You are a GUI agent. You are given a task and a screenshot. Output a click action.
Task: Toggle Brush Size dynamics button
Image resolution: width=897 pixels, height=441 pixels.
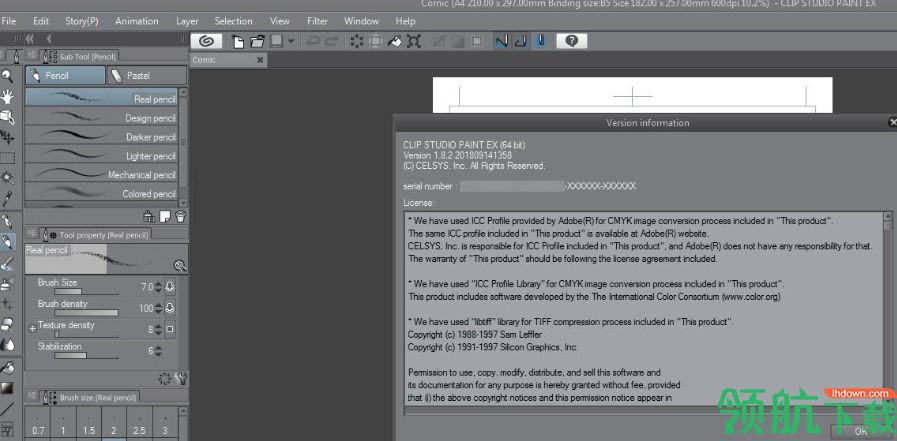(170, 287)
